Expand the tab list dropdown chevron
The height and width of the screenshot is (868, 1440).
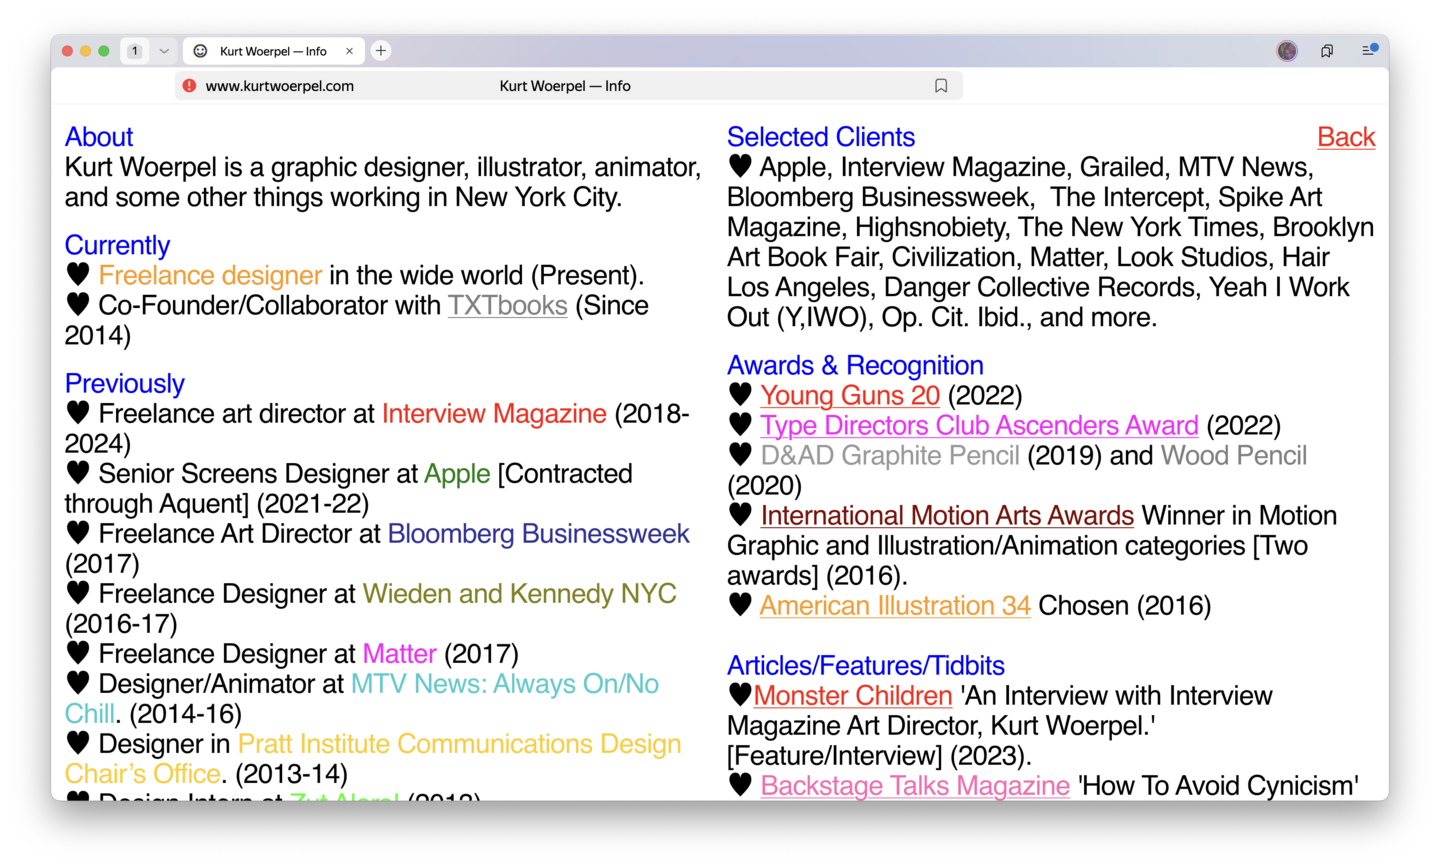click(x=164, y=51)
